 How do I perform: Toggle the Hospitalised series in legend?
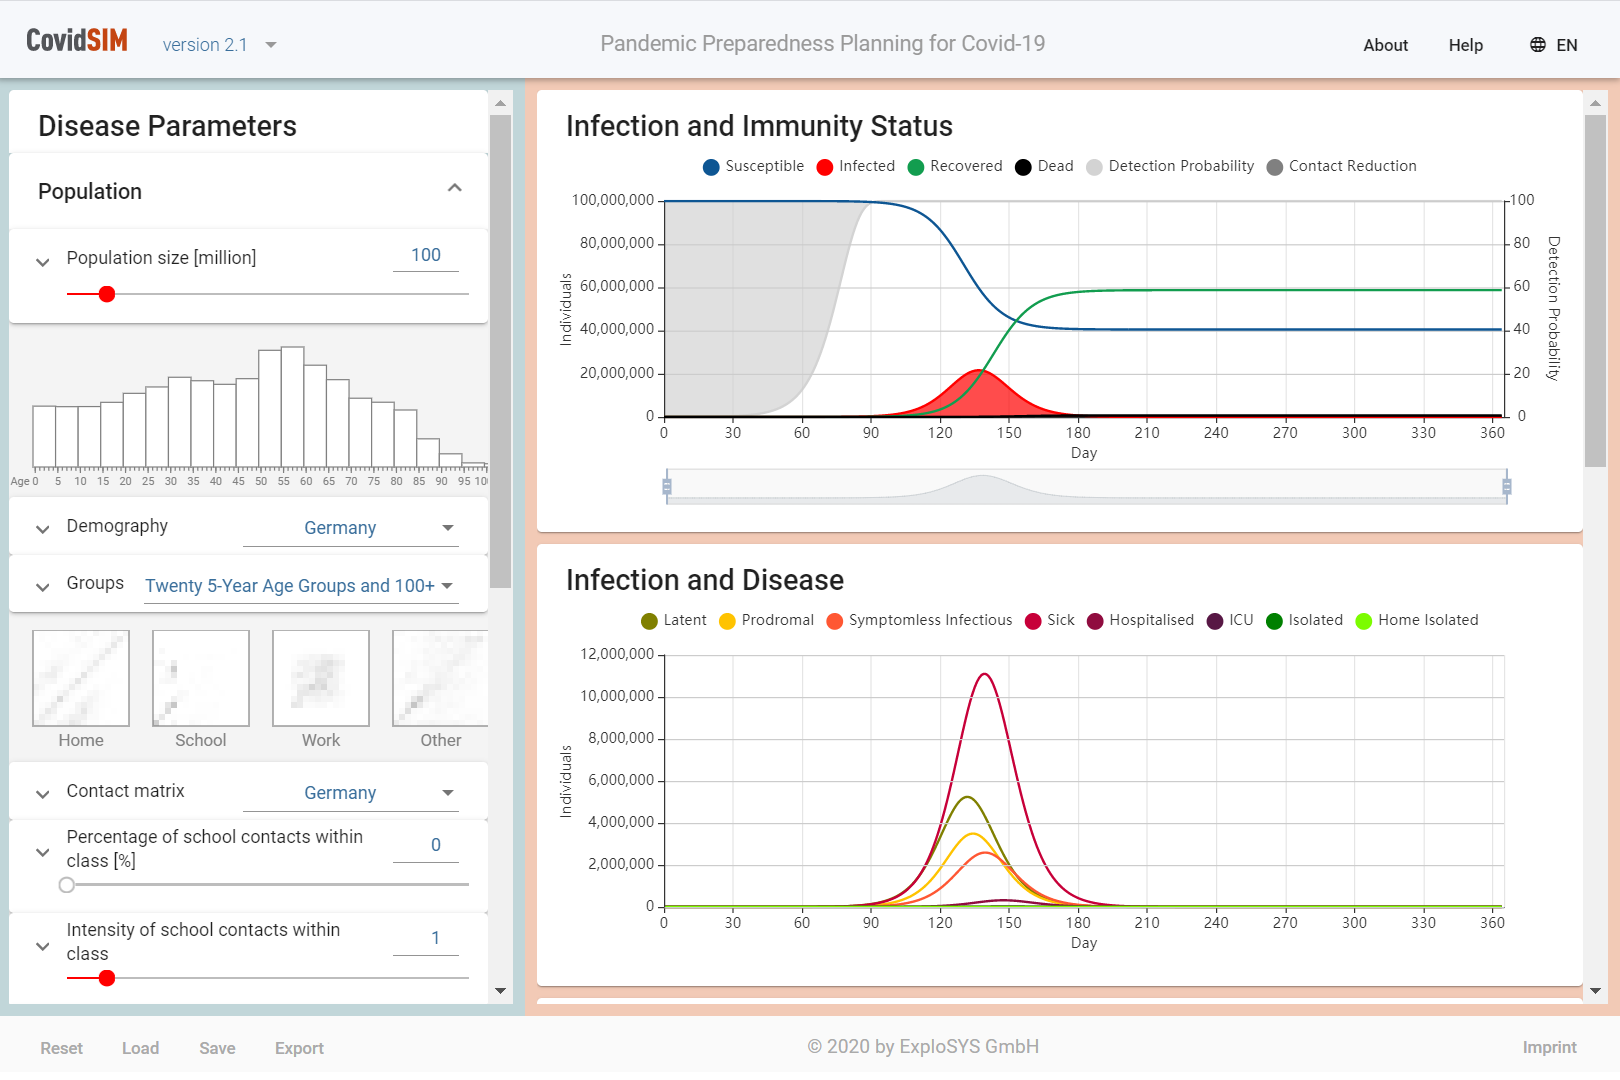click(1140, 621)
